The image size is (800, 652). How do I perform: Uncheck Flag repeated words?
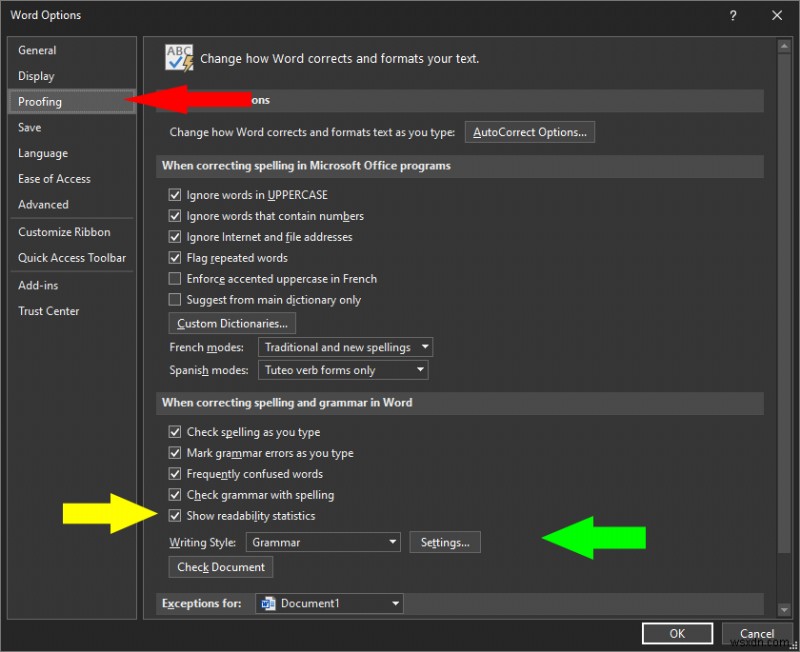pyautogui.click(x=175, y=257)
